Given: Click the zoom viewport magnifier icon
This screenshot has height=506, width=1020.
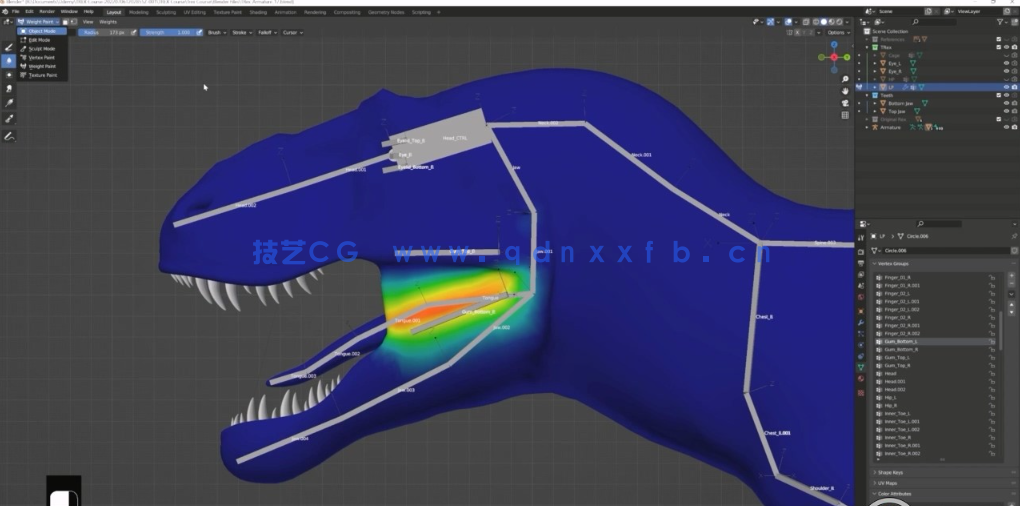Looking at the screenshot, I should click(845, 79).
